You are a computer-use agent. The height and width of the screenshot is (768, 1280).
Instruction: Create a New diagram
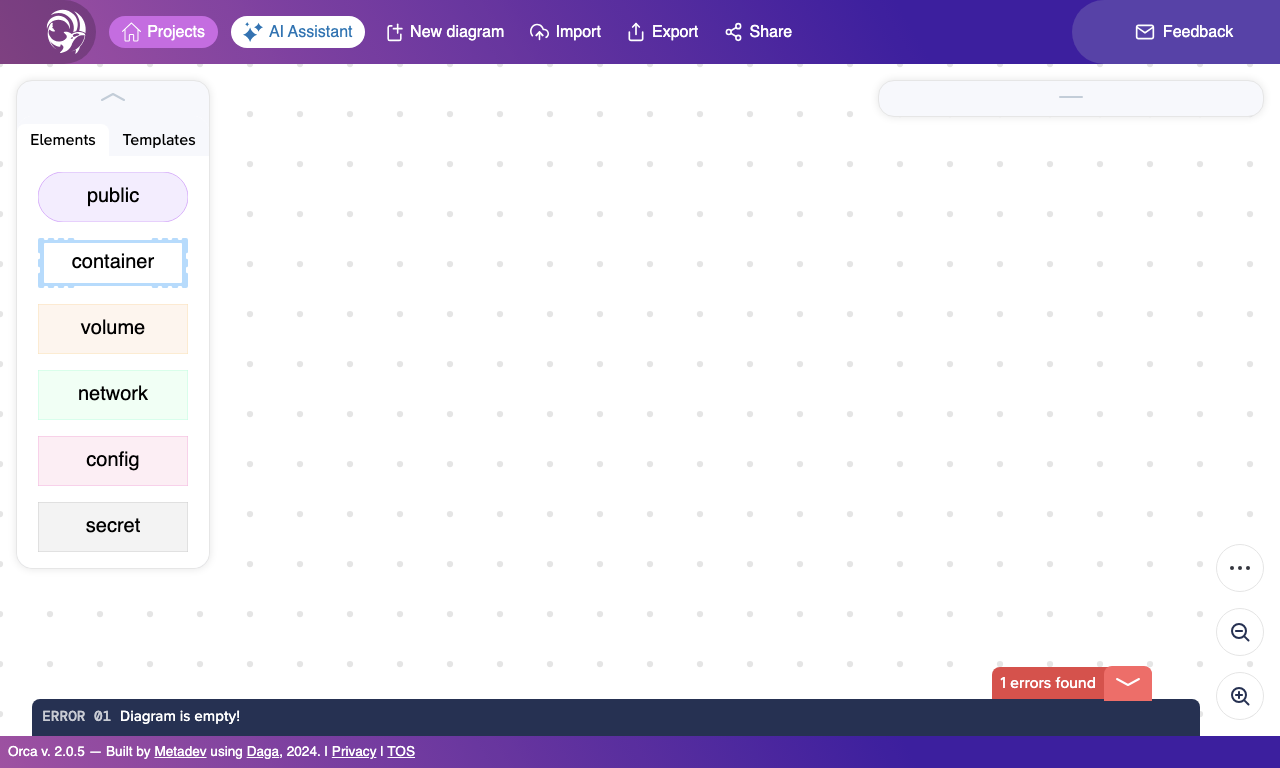(445, 32)
